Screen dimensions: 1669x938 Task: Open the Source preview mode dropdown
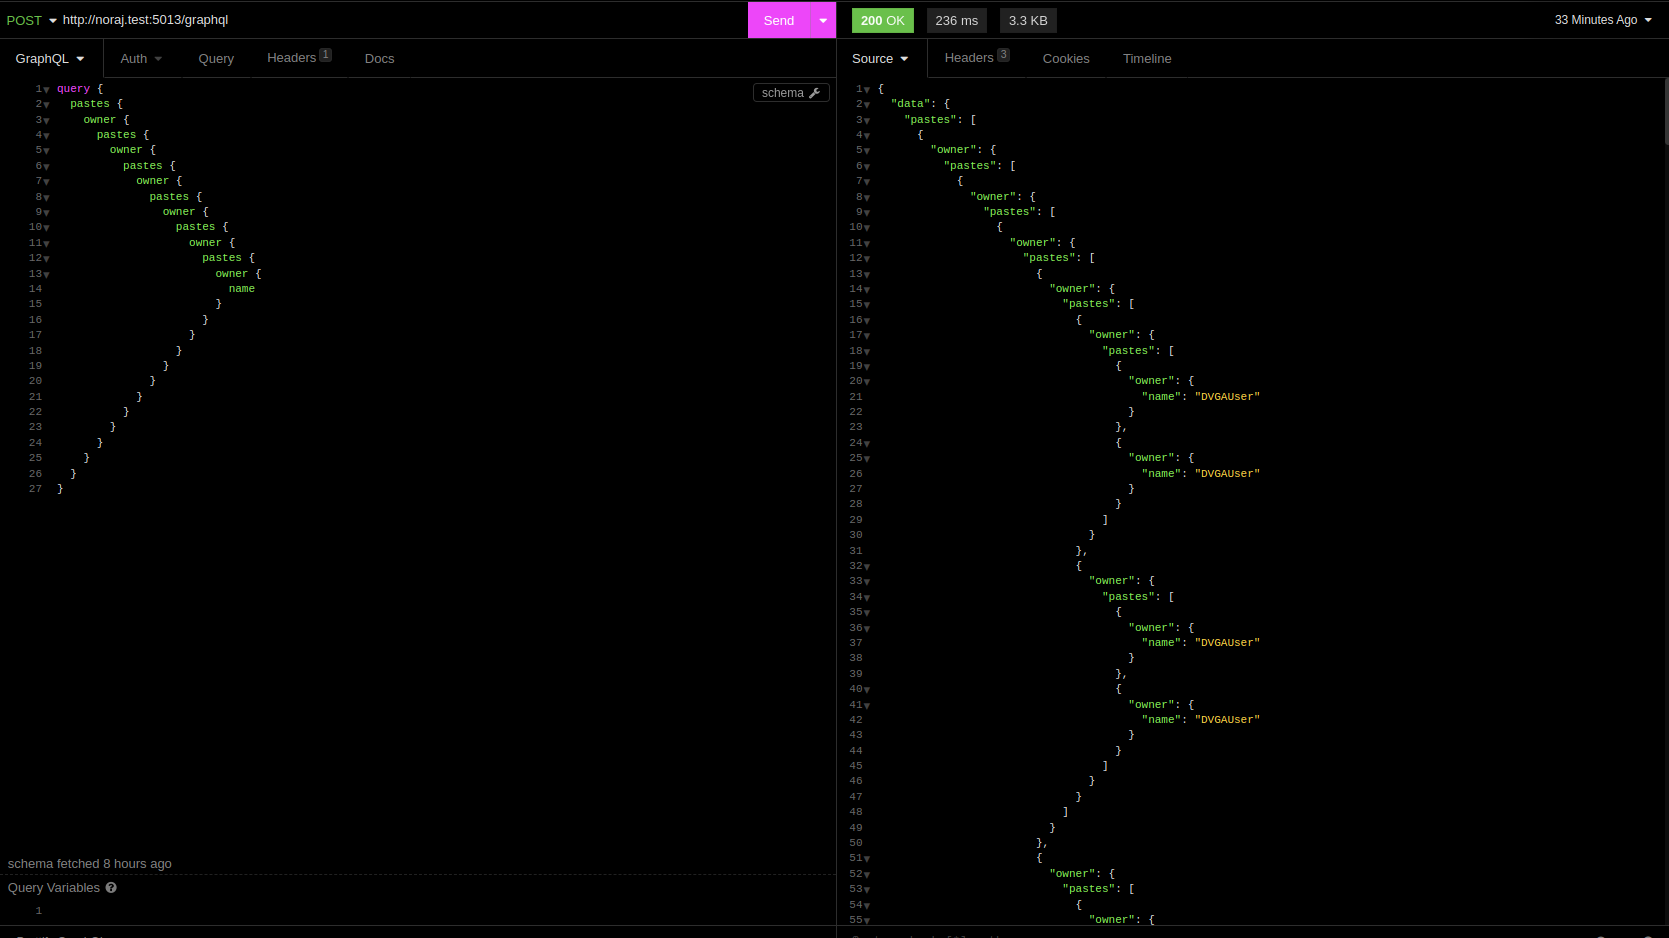click(880, 59)
